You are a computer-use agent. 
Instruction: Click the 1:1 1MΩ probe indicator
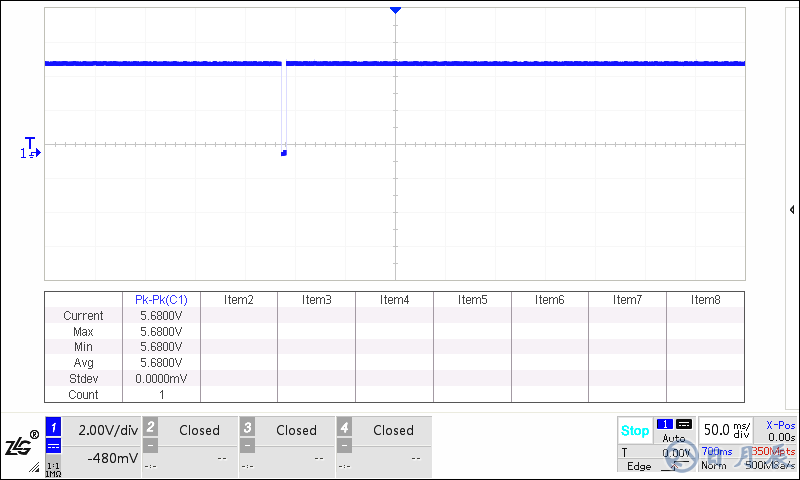coord(54,467)
